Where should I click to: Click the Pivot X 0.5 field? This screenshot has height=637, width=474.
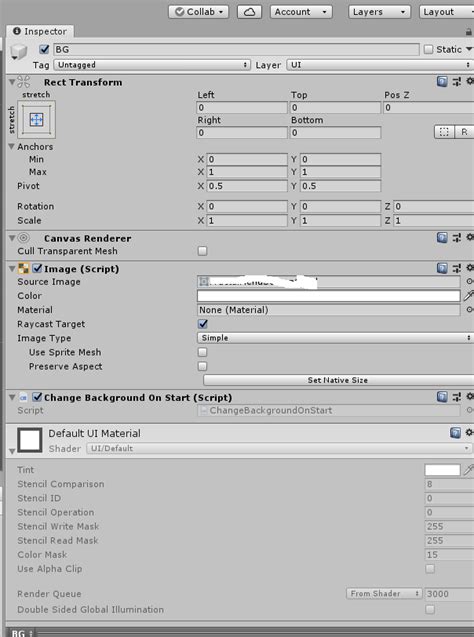click(x=247, y=186)
